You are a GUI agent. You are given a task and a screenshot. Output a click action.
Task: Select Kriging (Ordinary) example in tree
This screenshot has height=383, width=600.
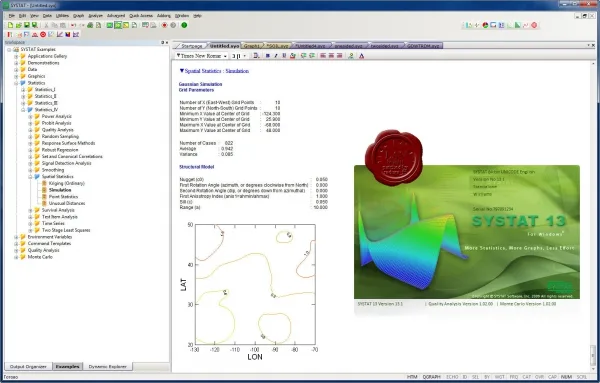point(67,183)
